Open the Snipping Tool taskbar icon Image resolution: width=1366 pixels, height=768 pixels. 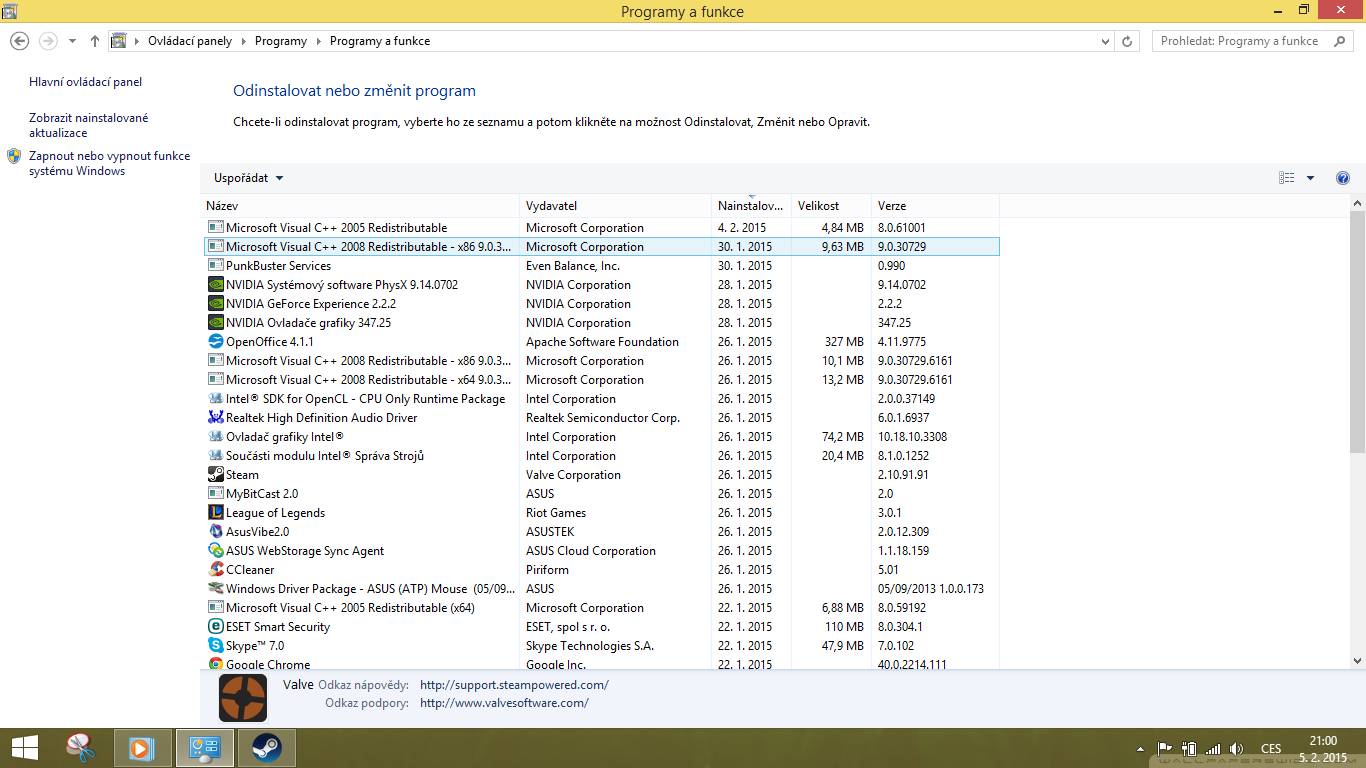tap(81, 748)
